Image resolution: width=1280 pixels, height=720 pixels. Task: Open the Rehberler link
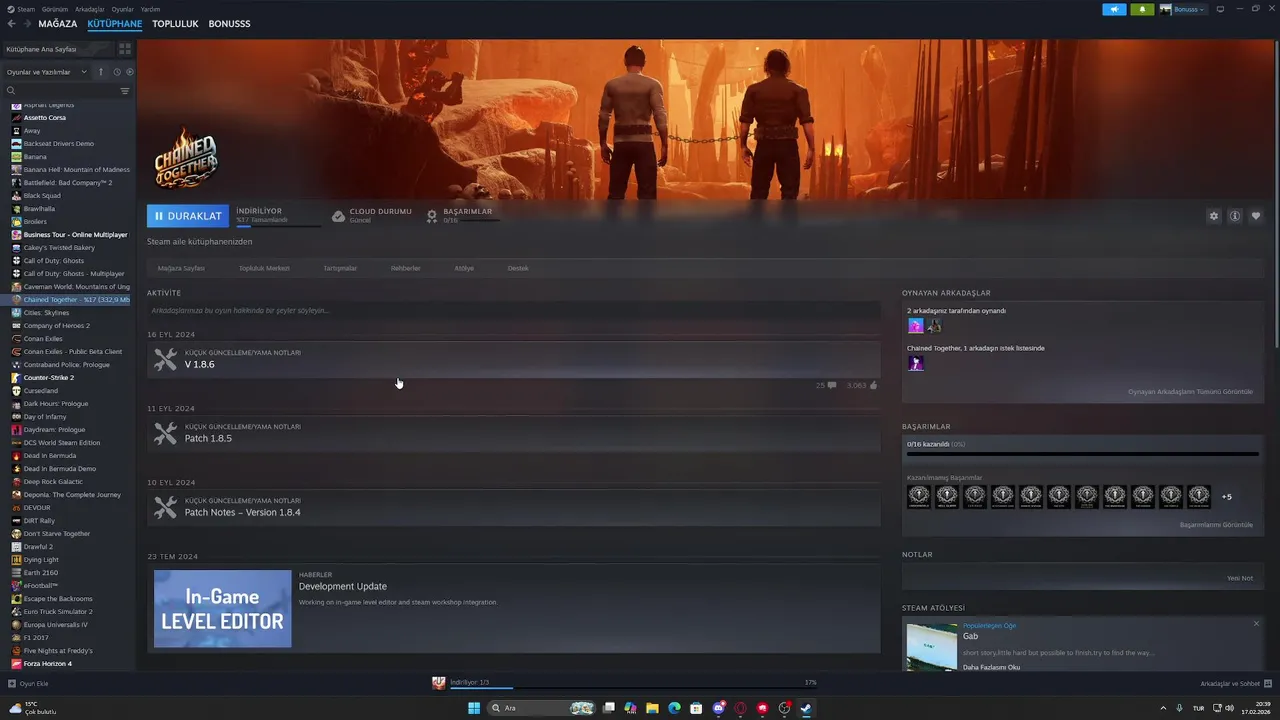(405, 268)
